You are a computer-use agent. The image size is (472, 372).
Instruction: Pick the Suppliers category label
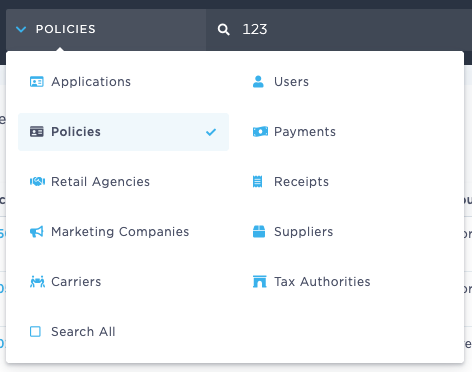pyautogui.click(x=303, y=232)
